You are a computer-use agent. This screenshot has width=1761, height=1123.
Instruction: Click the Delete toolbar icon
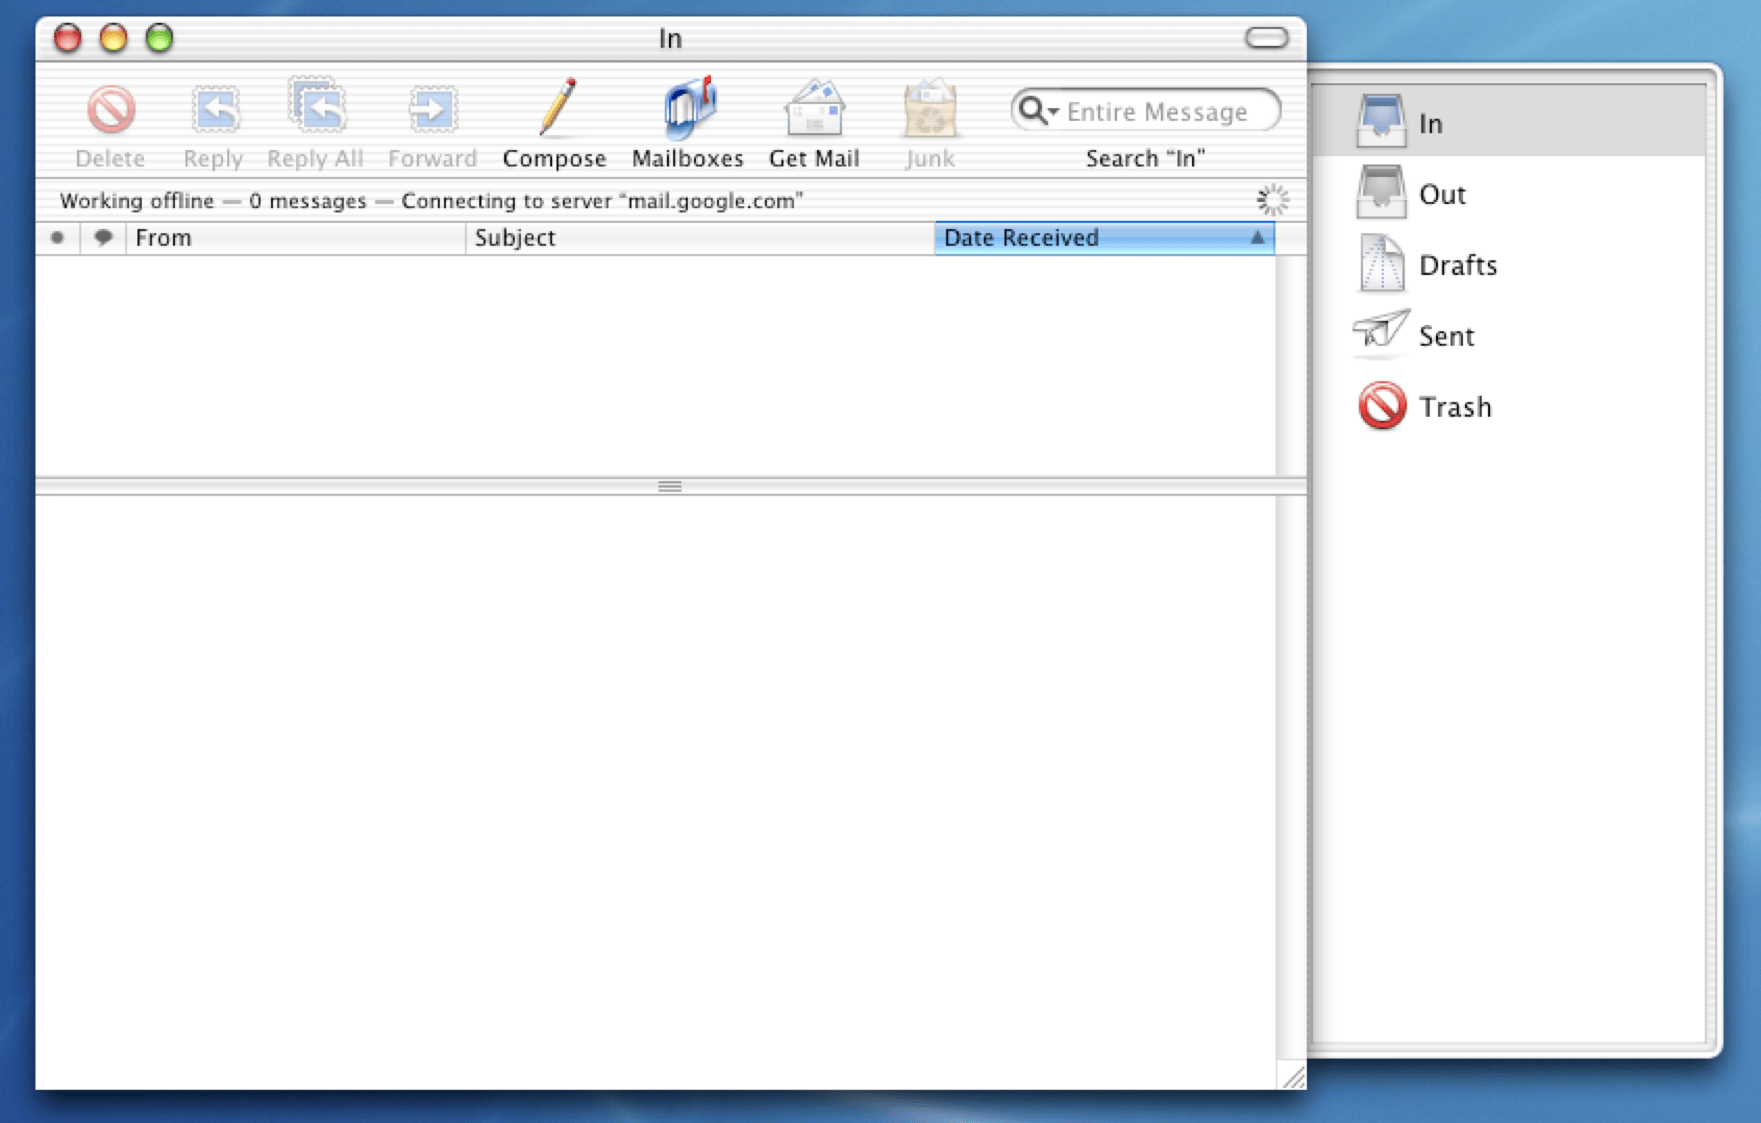(111, 109)
